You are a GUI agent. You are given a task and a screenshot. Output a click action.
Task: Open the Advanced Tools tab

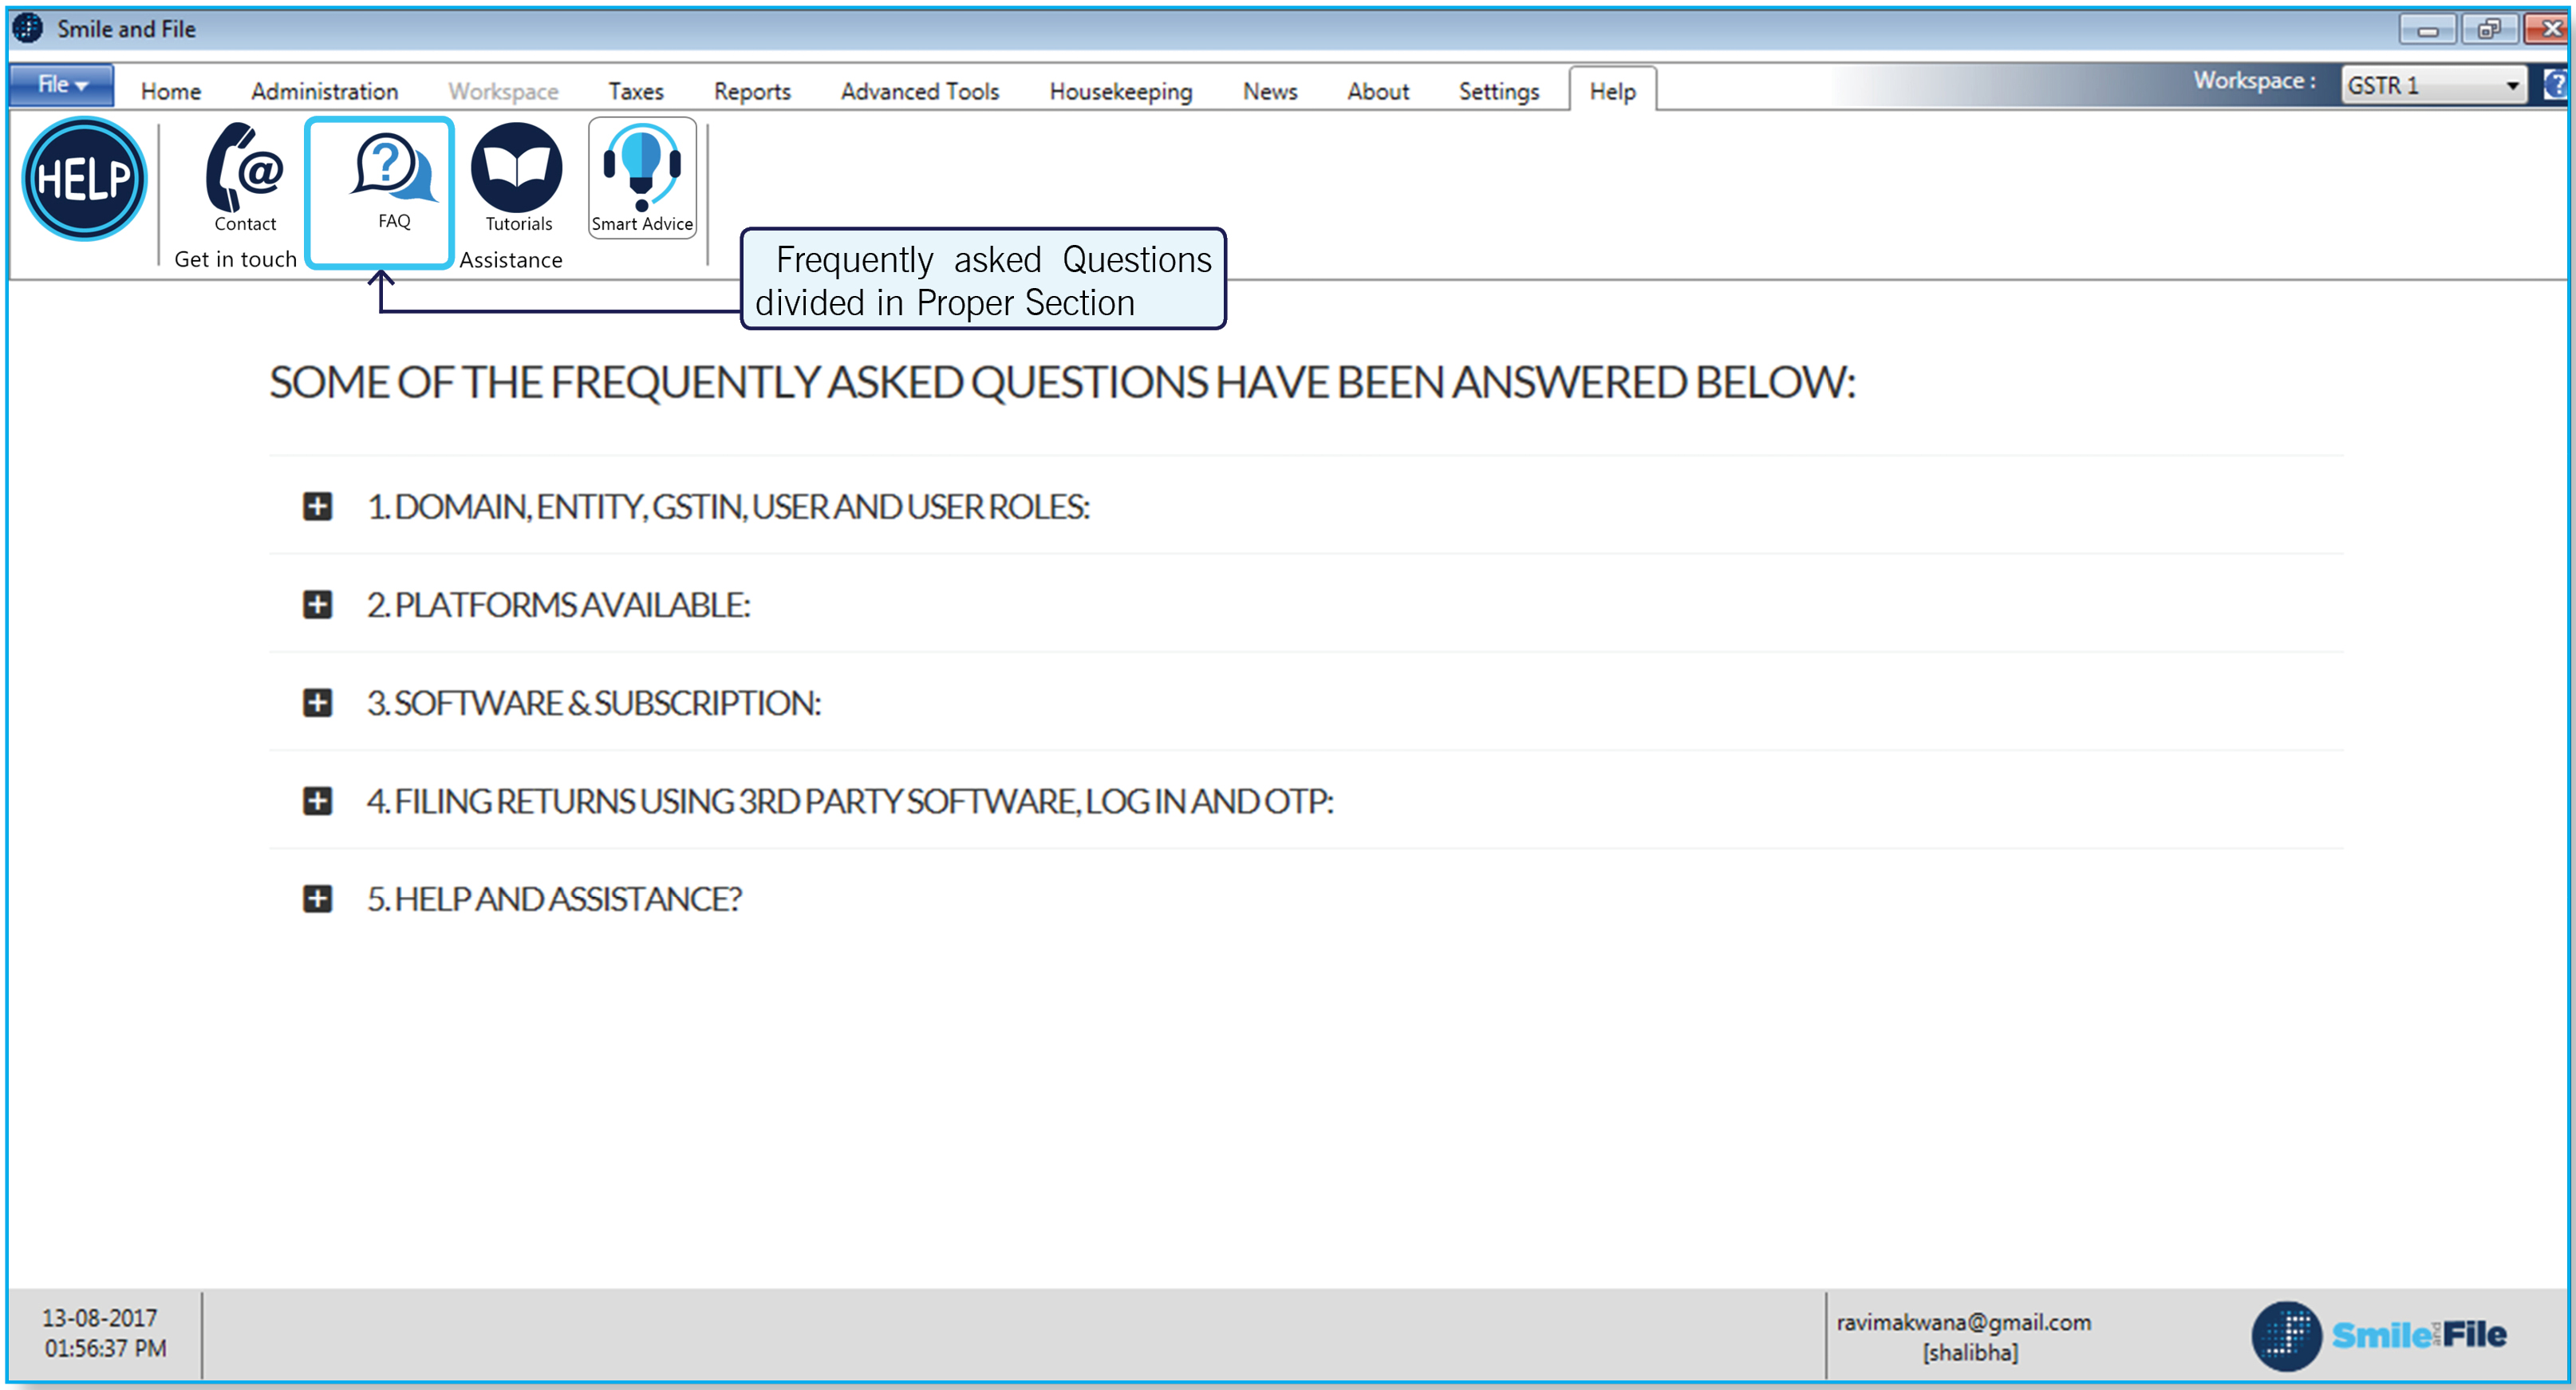pos(919,91)
